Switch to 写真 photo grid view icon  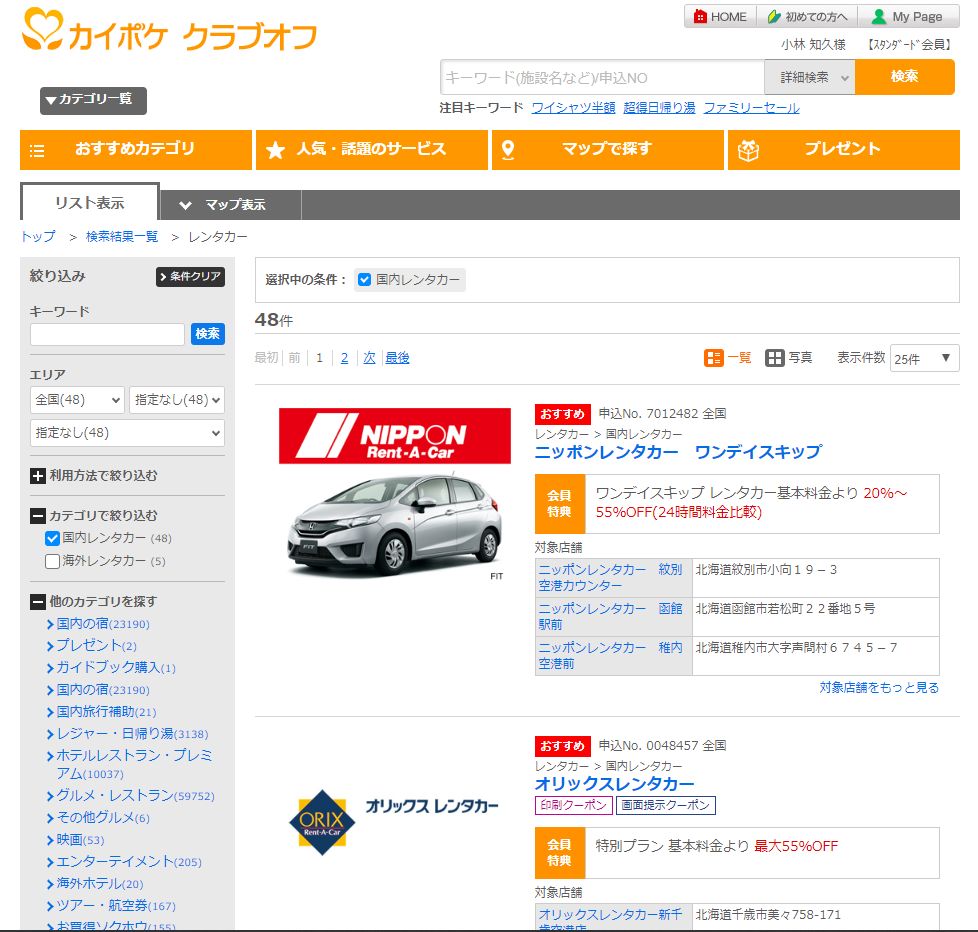tap(775, 357)
